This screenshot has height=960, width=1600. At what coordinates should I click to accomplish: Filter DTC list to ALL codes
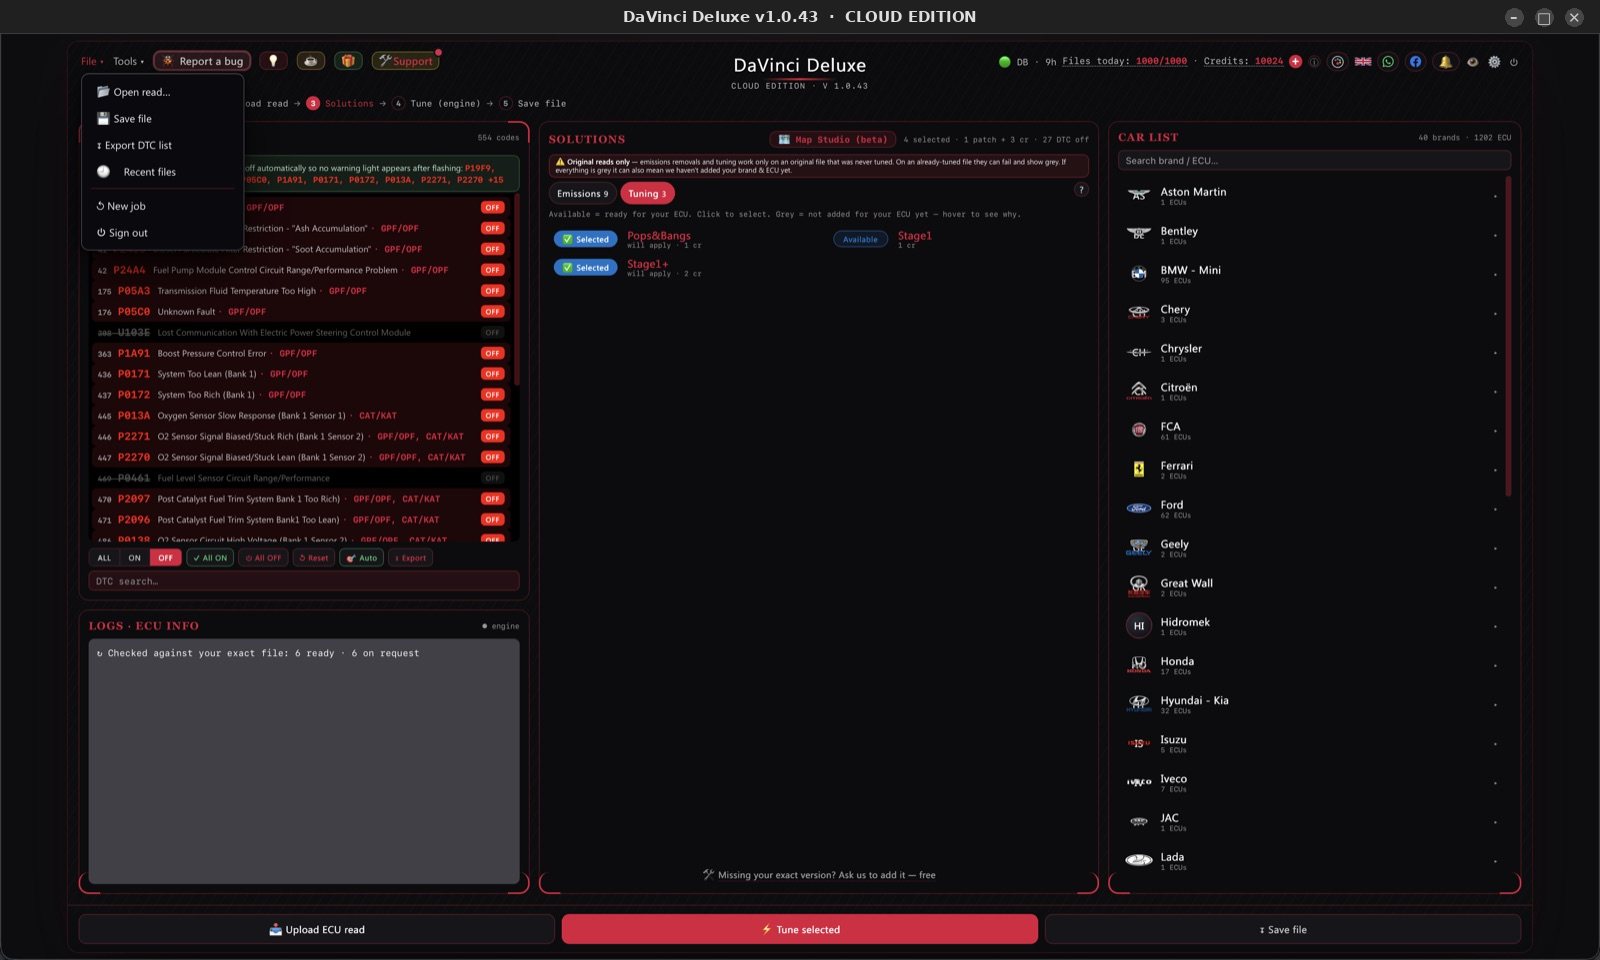point(104,558)
